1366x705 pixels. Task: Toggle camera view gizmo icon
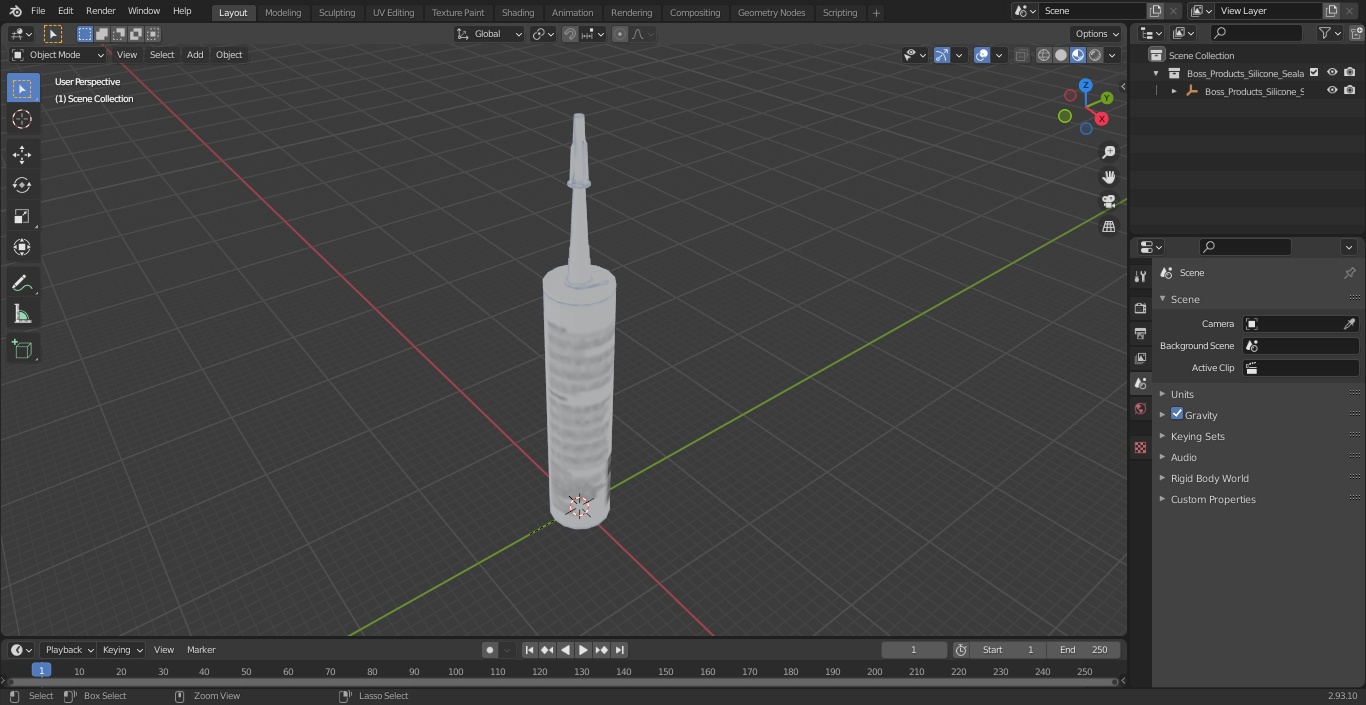click(x=1108, y=202)
